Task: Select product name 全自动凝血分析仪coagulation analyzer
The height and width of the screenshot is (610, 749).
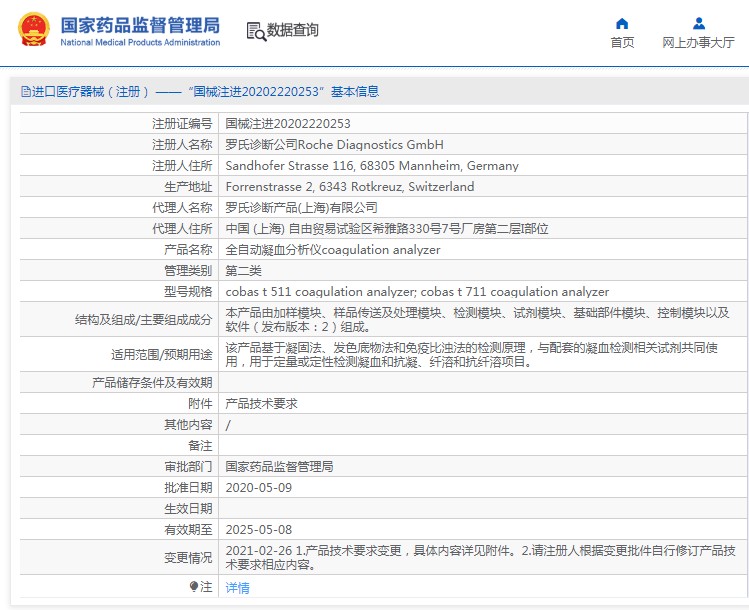Action: click(333, 250)
